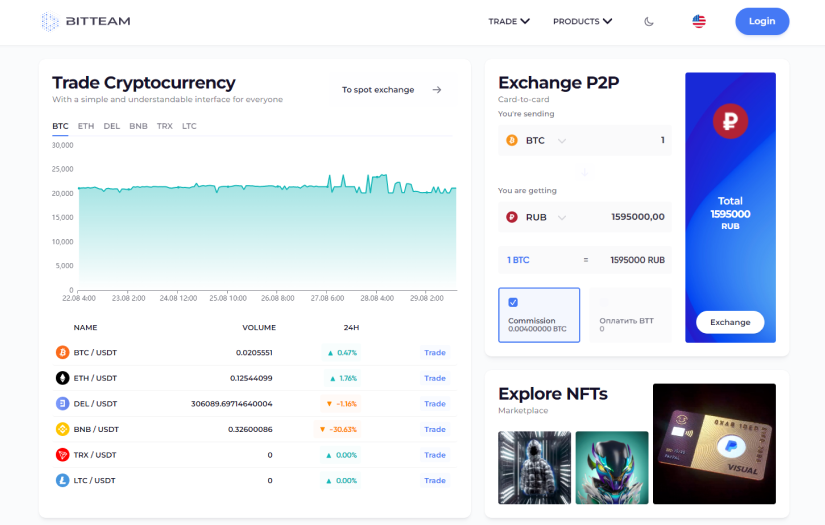This screenshot has height=525, width=825.
Task: Click the Ethereum icon in ETH / USDT row
Action: click(x=63, y=378)
